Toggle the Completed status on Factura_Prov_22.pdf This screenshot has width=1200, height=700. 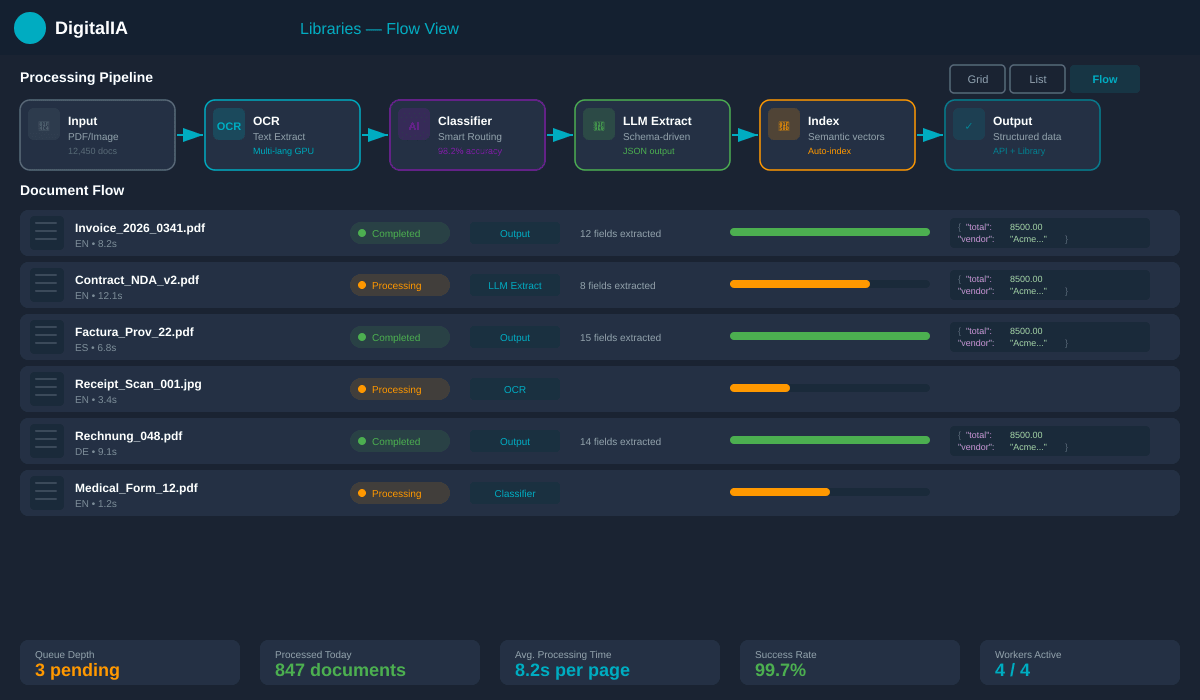[x=400, y=337]
